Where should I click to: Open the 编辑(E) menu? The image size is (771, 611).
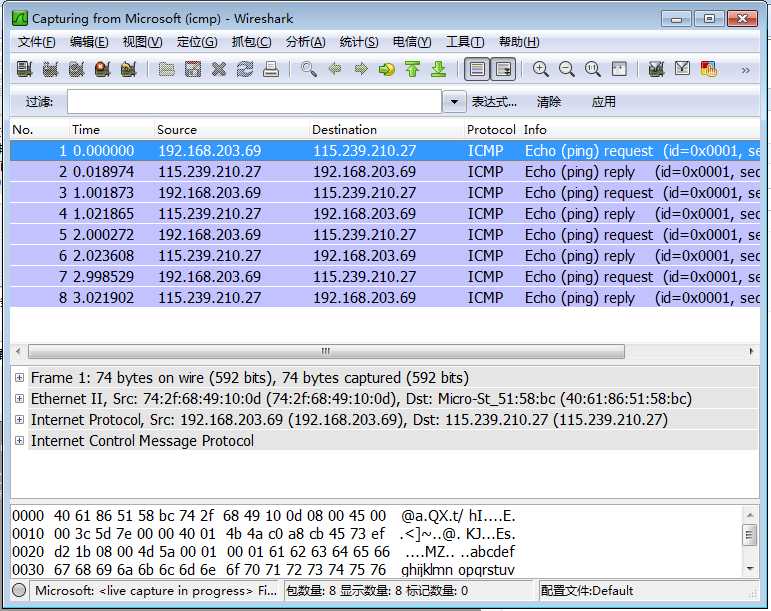point(89,42)
